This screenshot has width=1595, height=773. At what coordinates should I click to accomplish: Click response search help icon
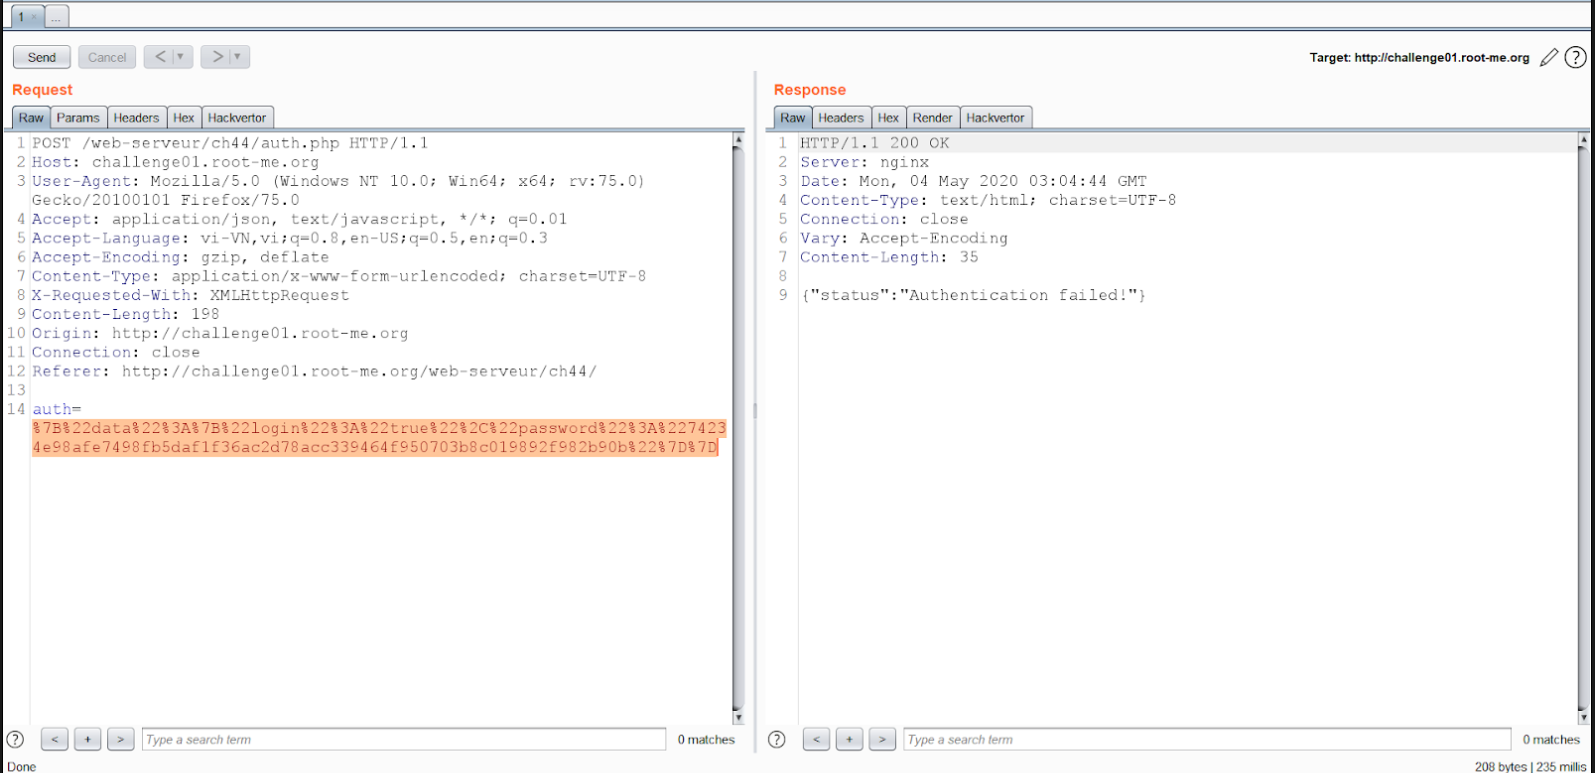click(x=777, y=740)
